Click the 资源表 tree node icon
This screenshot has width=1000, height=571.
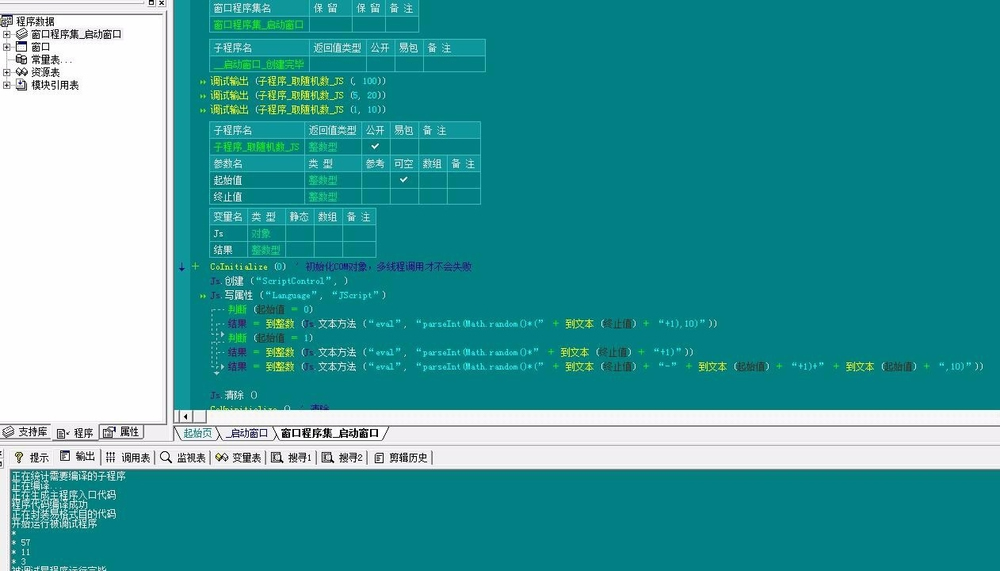[x=22, y=72]
